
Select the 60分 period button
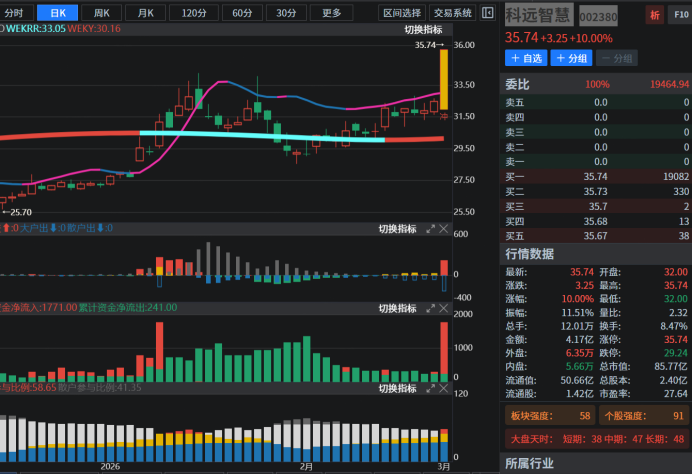point(242,13)
